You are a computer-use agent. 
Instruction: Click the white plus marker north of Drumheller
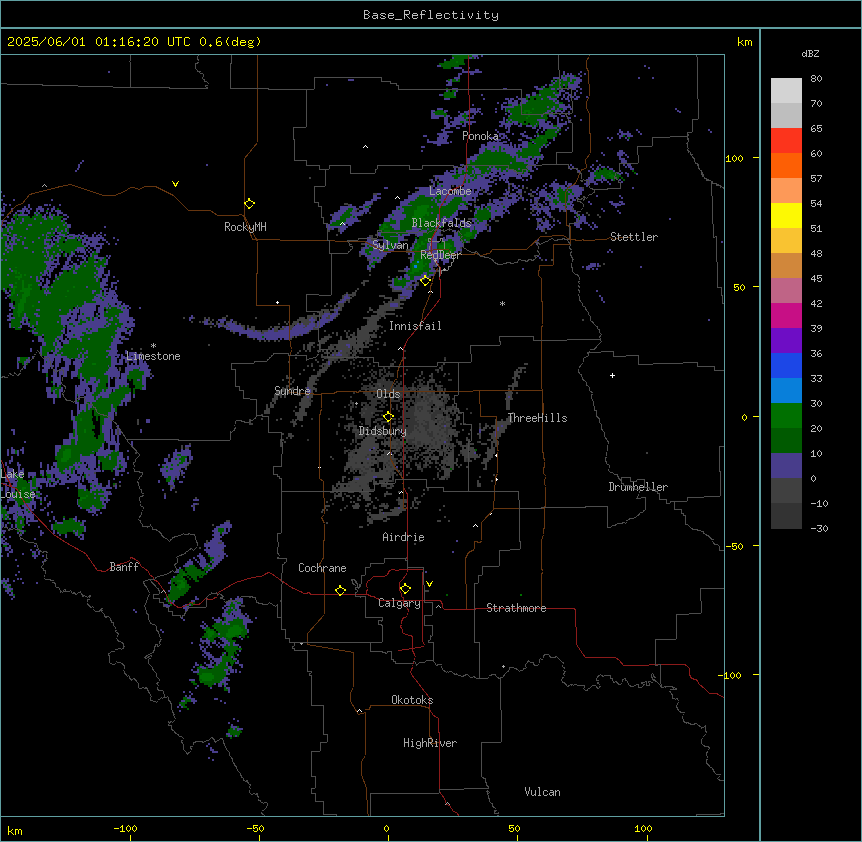(x=612, y=375)
